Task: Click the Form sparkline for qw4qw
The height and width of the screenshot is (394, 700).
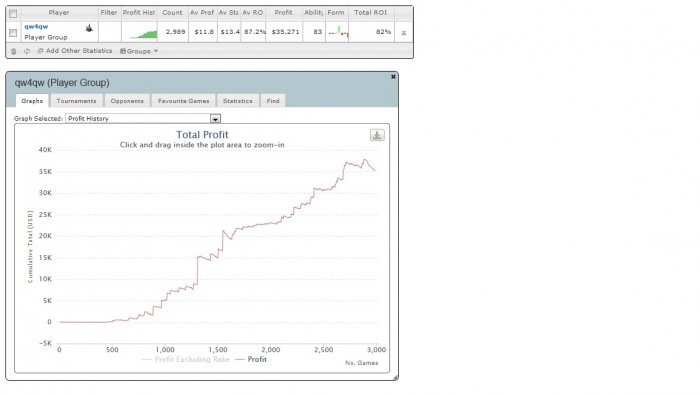Action: pyautogui.click(x=338, y=32)
